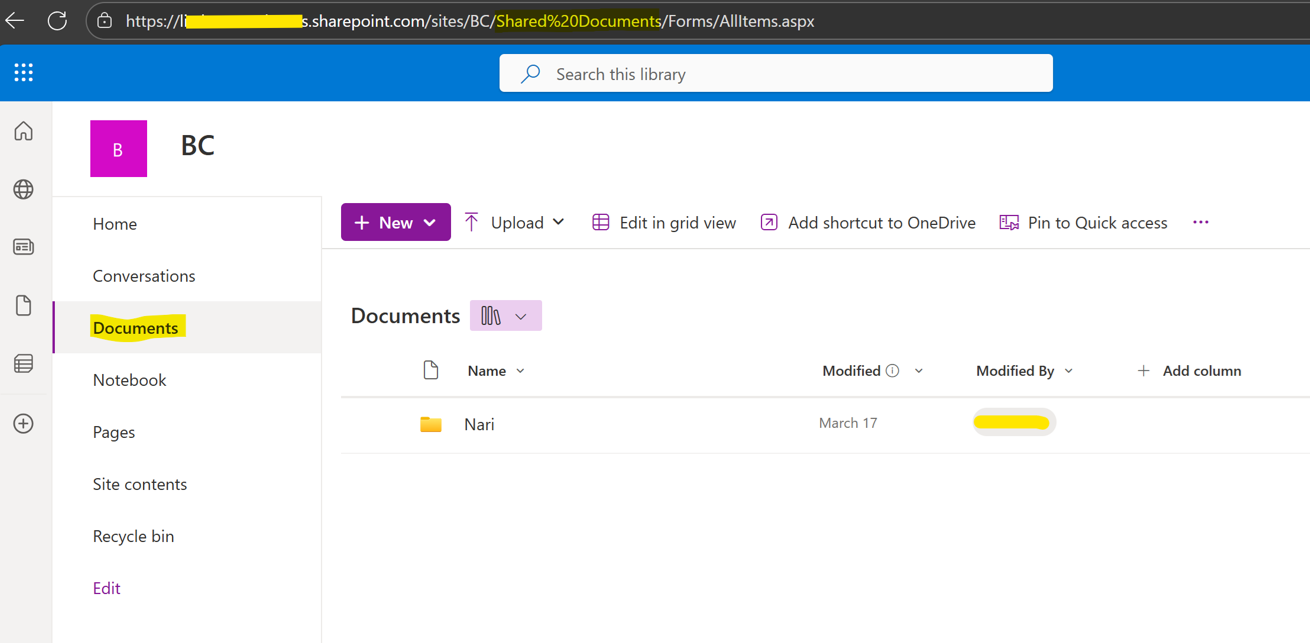This screenshot has height=643, width=1310.
Task: Click the files page icon in rail
Action: pyautogui.click(x=24, y=305)
